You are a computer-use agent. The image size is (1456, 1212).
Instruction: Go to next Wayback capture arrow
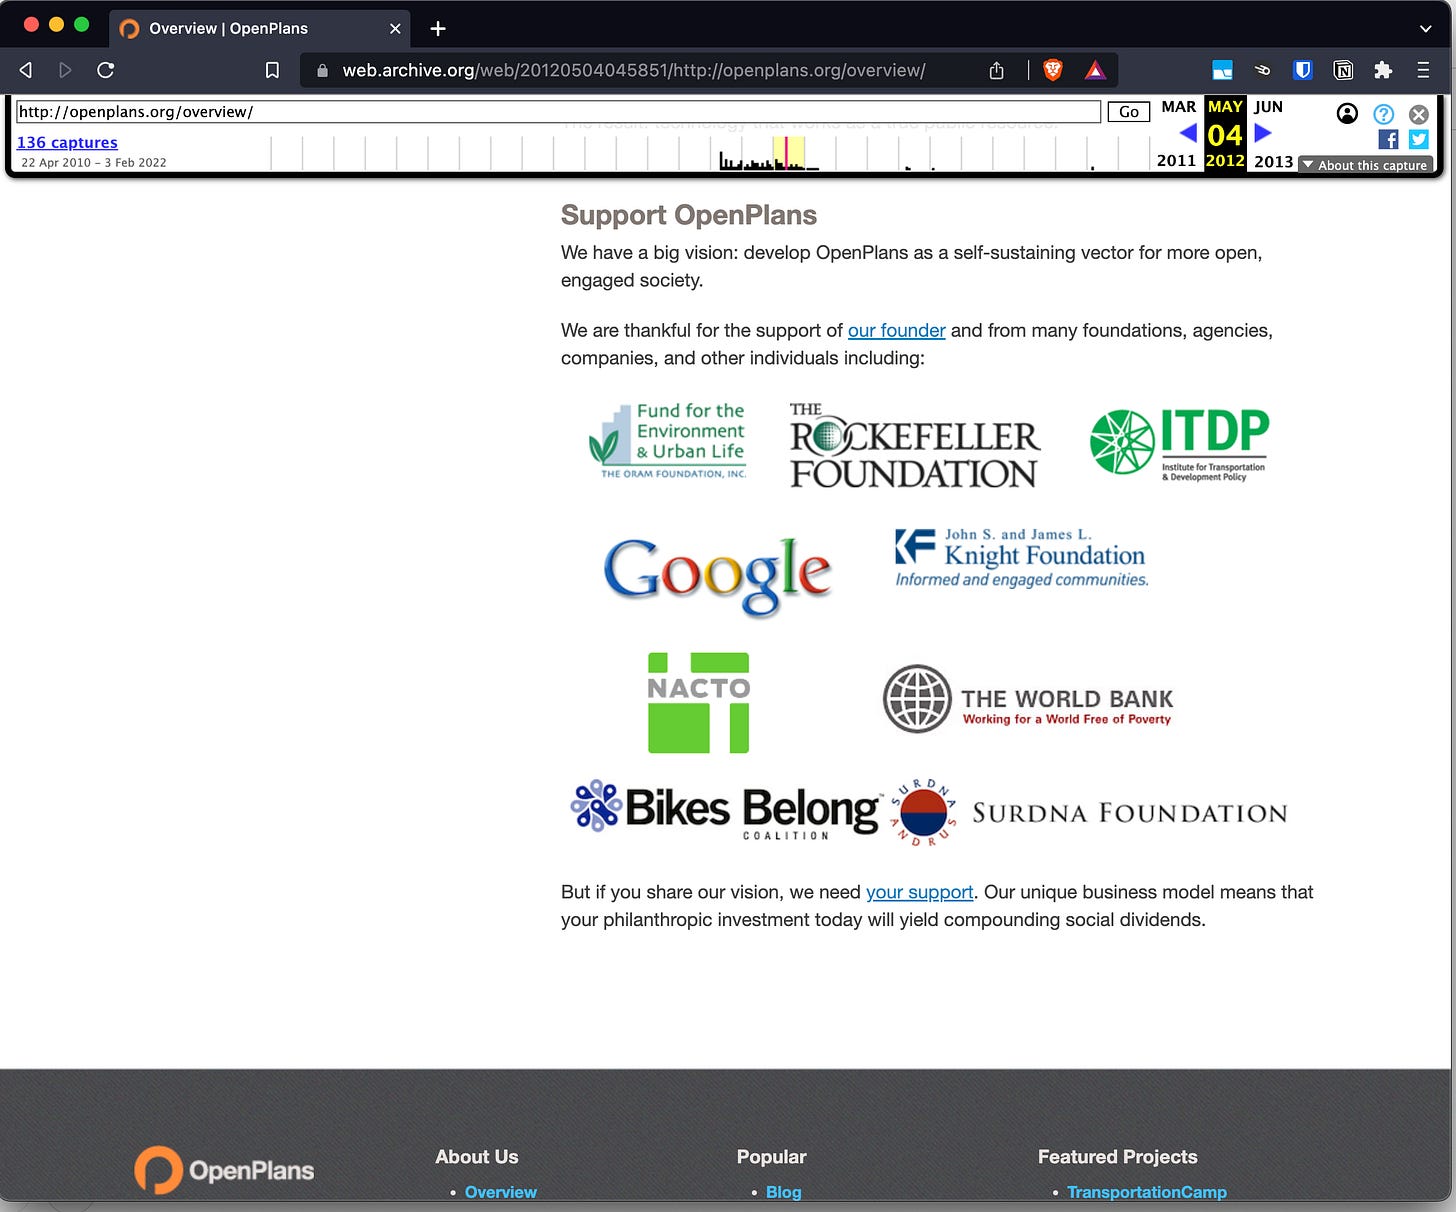pos(1263,132)
